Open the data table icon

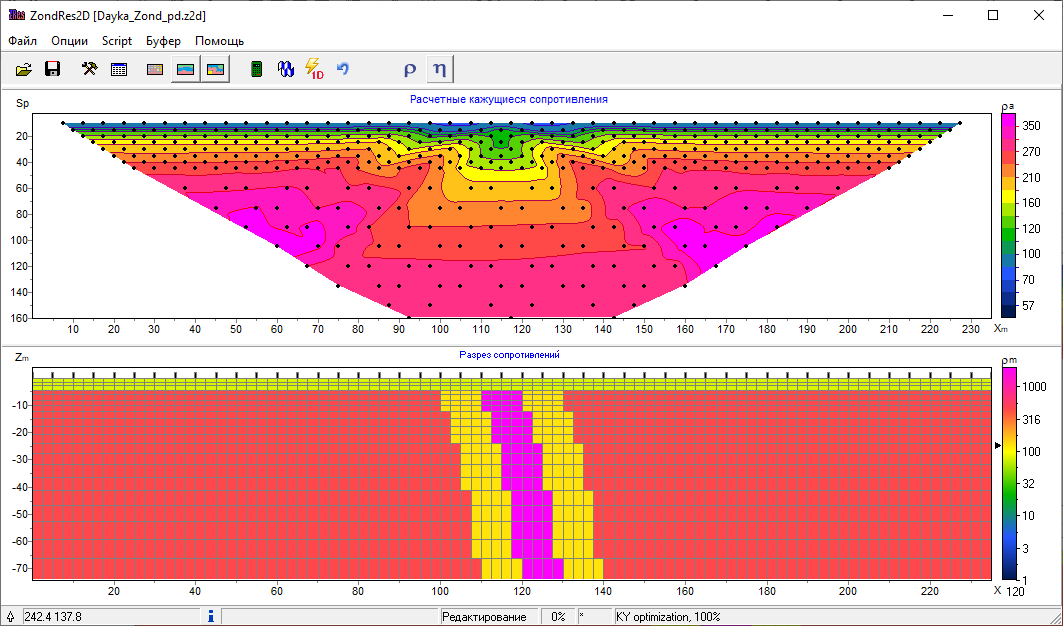click(x=119, y=69)
